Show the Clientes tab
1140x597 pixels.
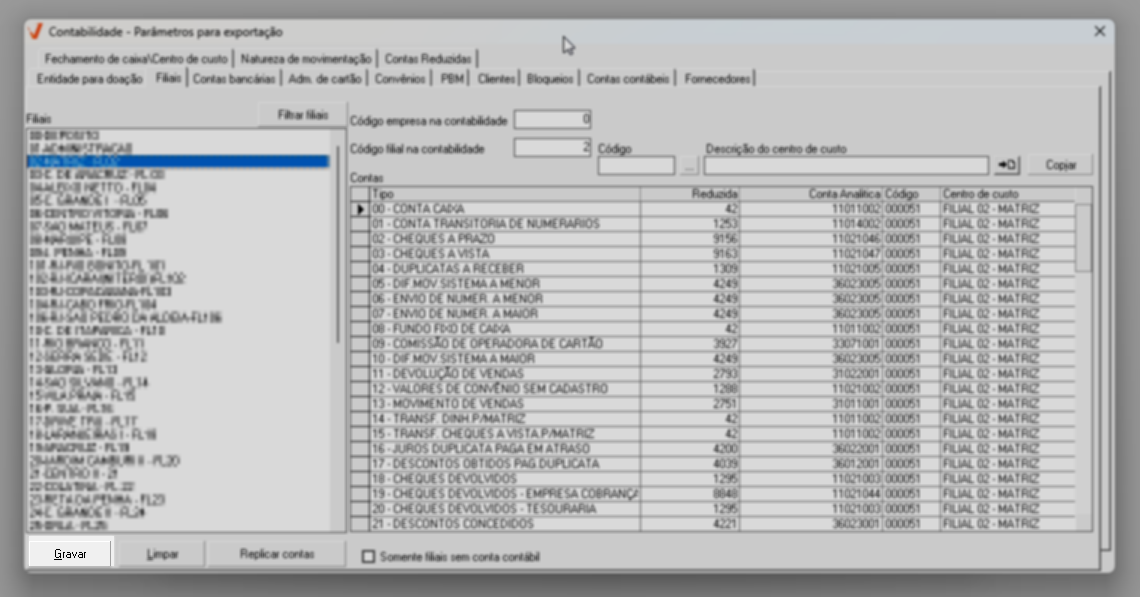pos(497,79)
